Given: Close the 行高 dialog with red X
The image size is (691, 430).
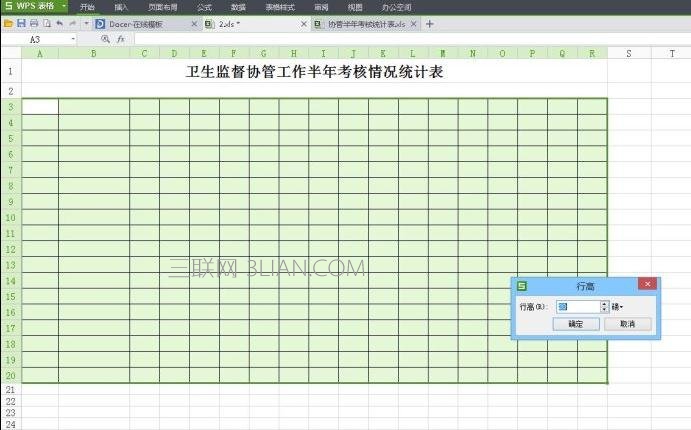Looking at the screenshot, I should click(x=647, y=284).
